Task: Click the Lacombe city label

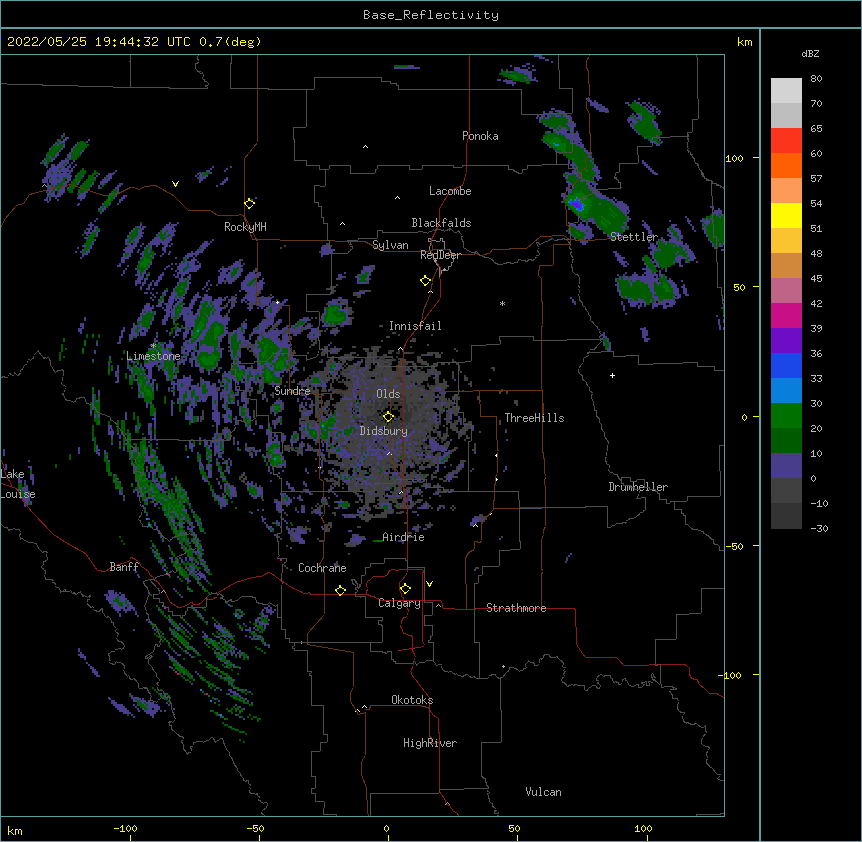Action: point(450,191)
